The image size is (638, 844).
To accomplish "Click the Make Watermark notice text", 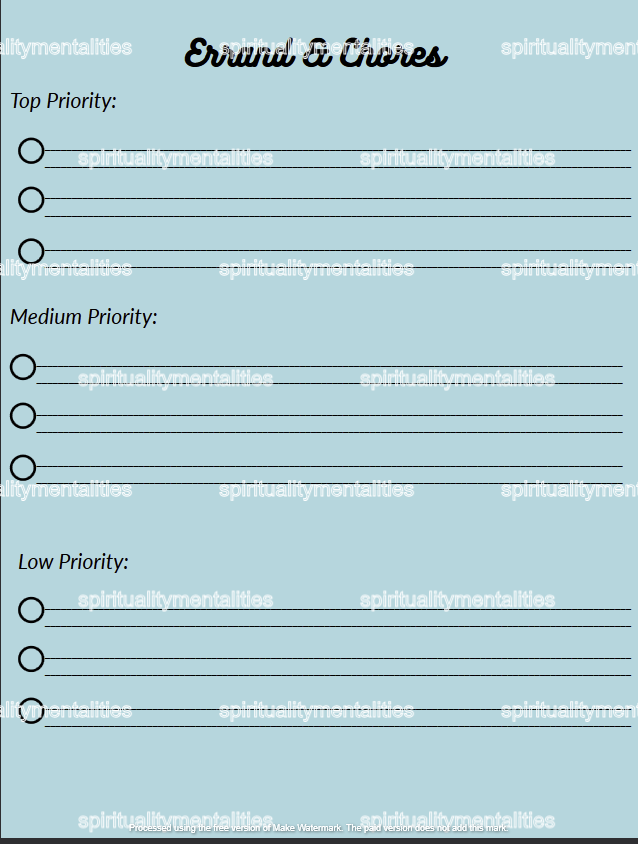I will point(319,828).
